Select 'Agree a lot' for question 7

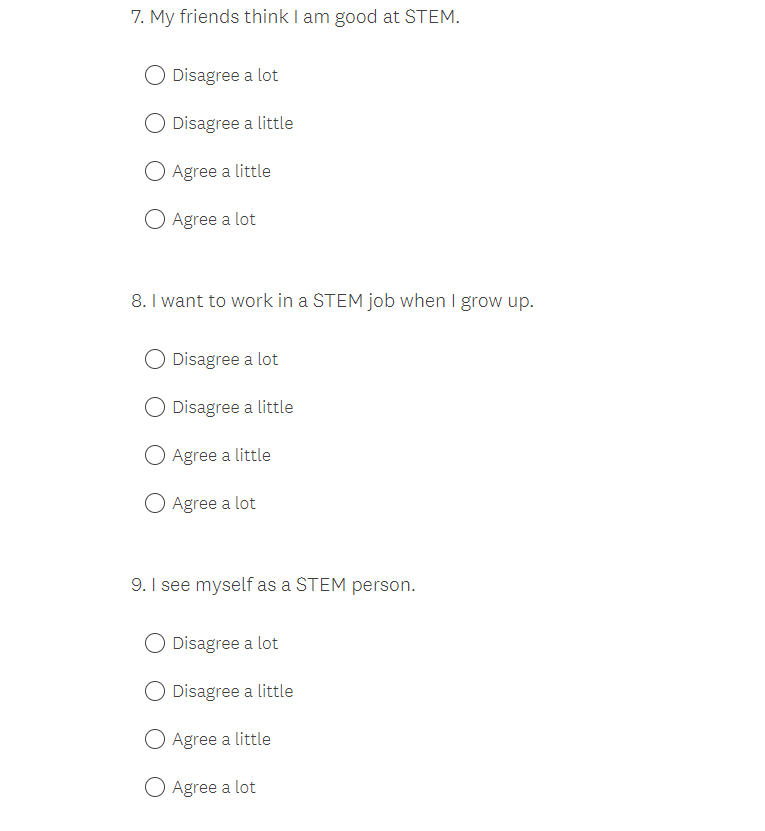pyautogui.click(x=155, y=219)
